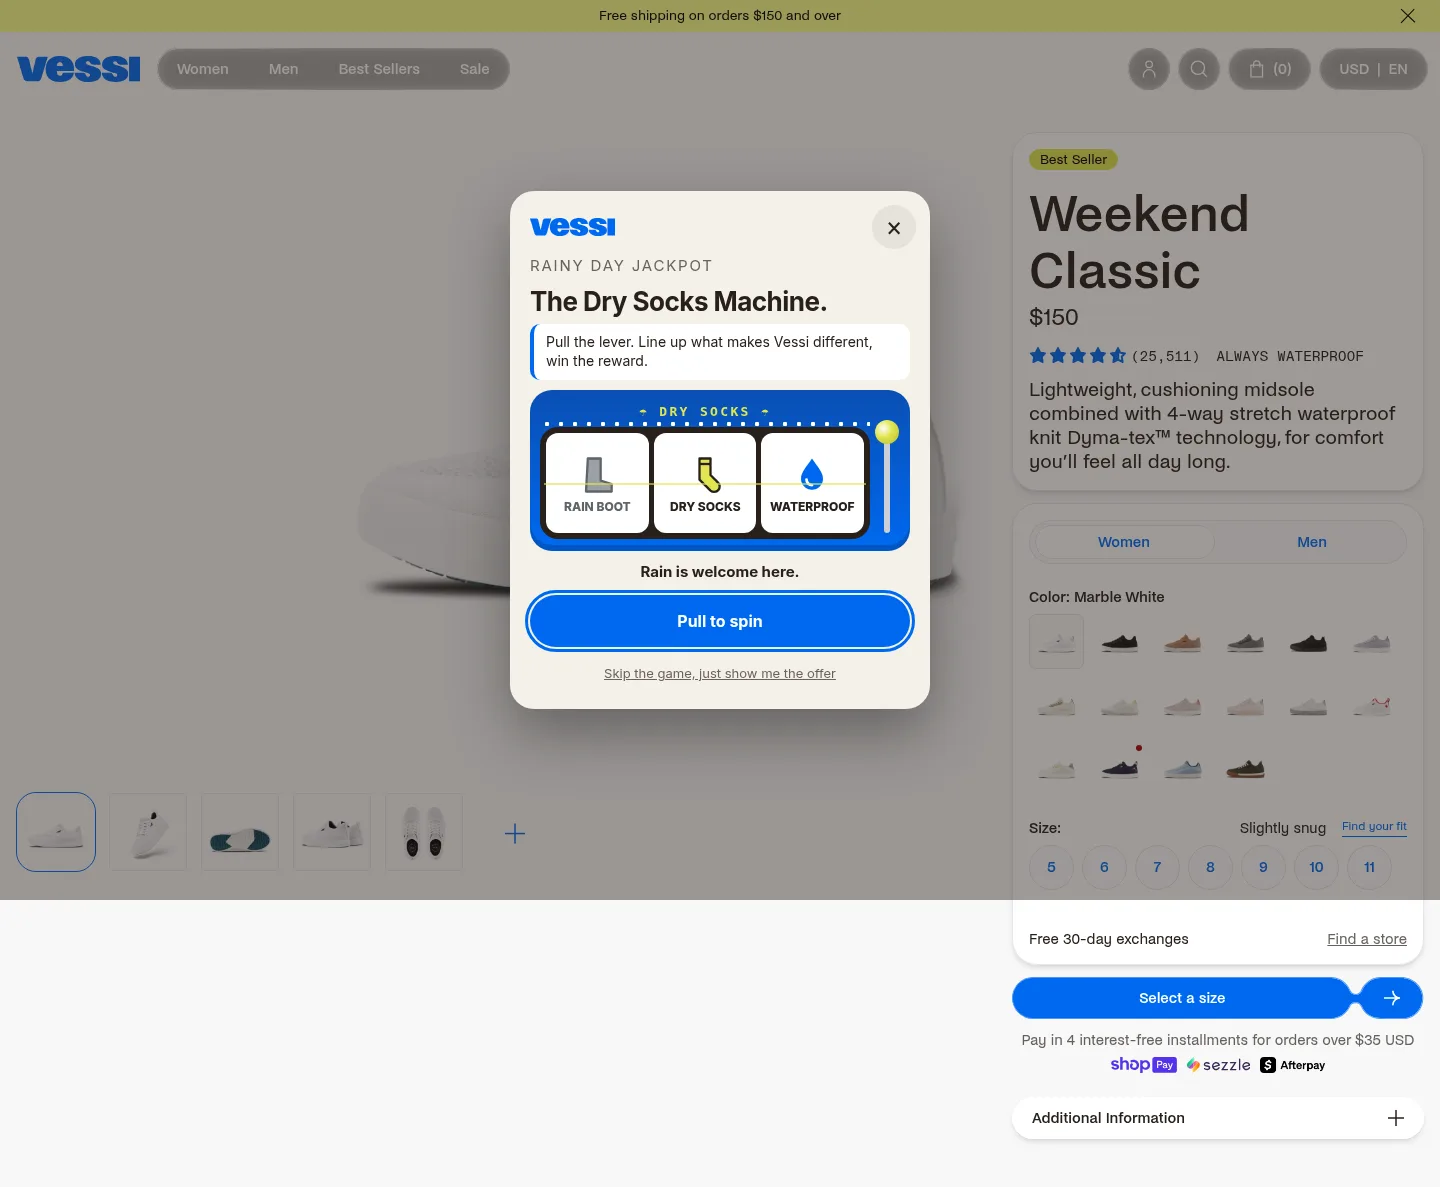Expand Additional Information section
The image size is (1440, 1187).
click(1218, 1118)
